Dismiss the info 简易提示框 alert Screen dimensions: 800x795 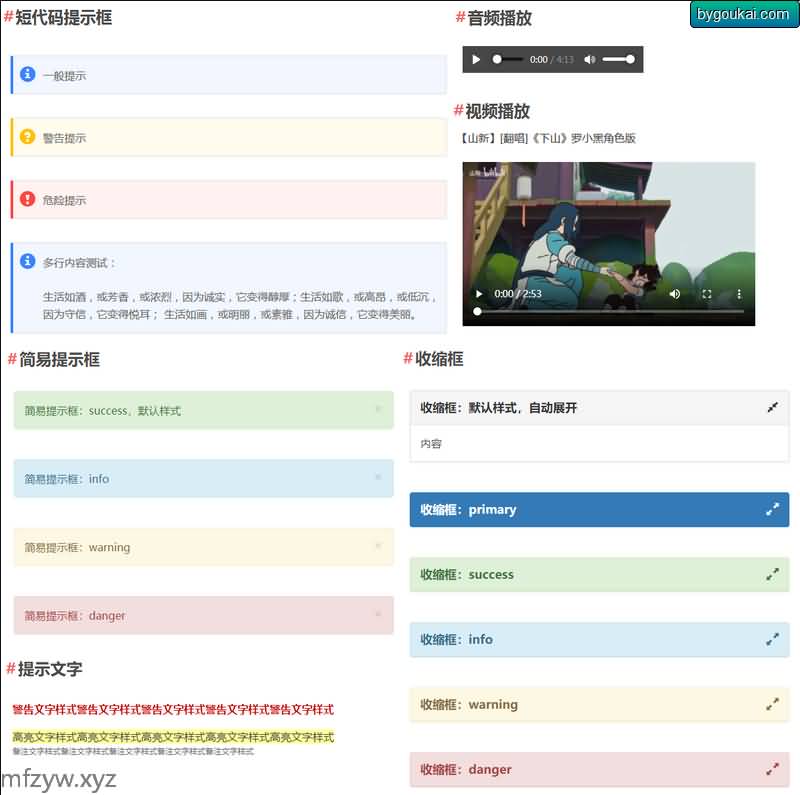377,477
